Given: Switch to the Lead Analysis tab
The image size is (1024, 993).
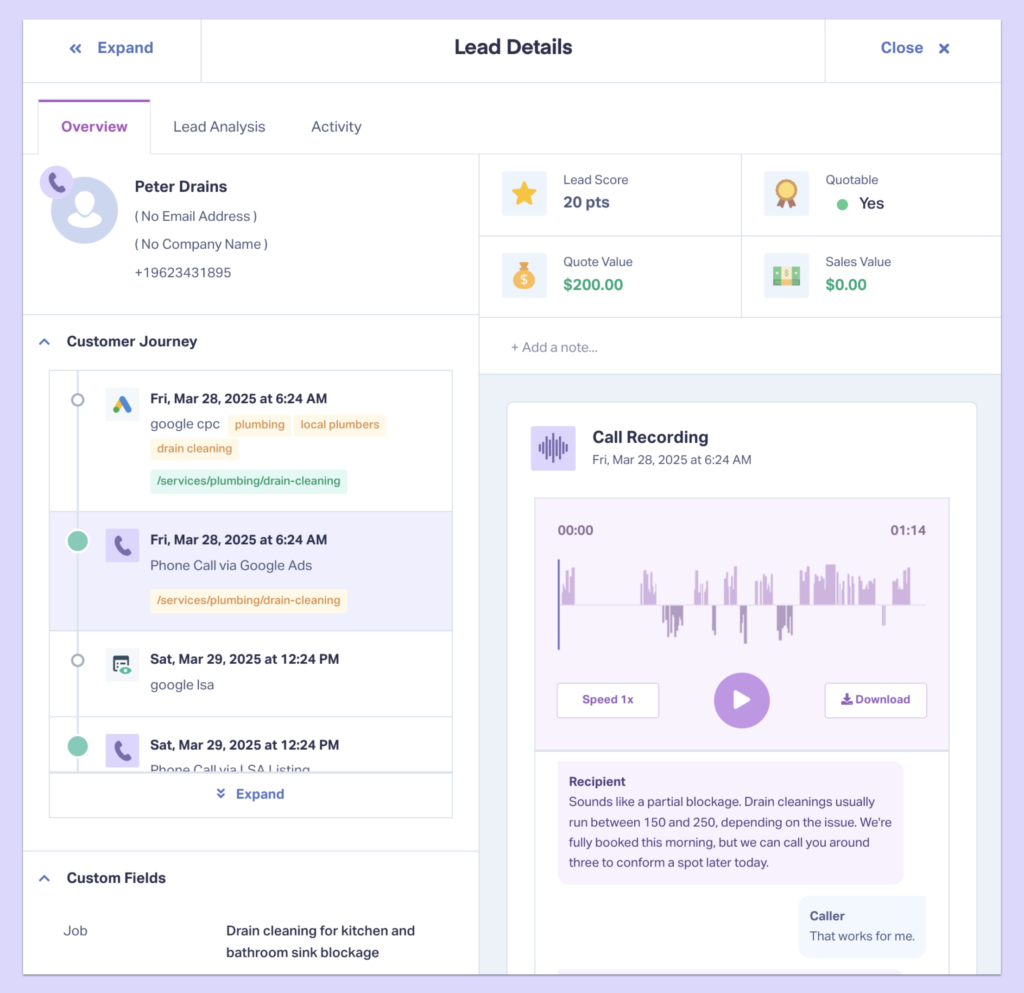Looking at the screenshot, I should pos(219,126).
